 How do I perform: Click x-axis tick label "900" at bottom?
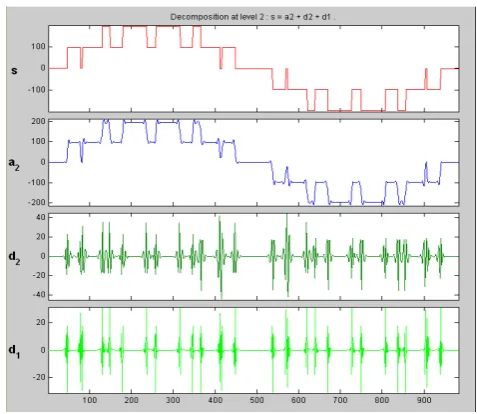pyautogui.click(x=424, y=400)
